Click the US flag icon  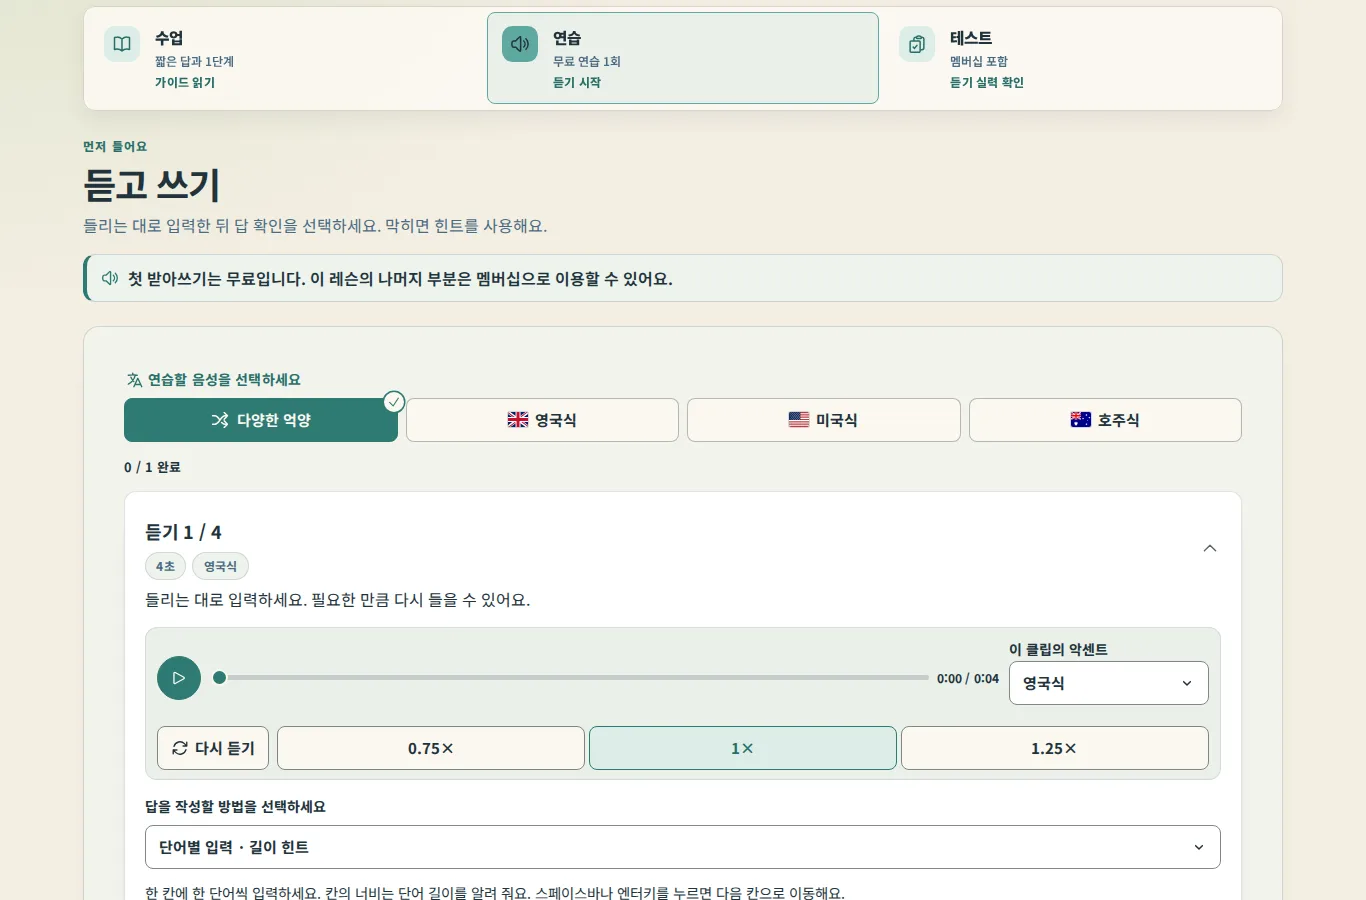click(799, 420)
